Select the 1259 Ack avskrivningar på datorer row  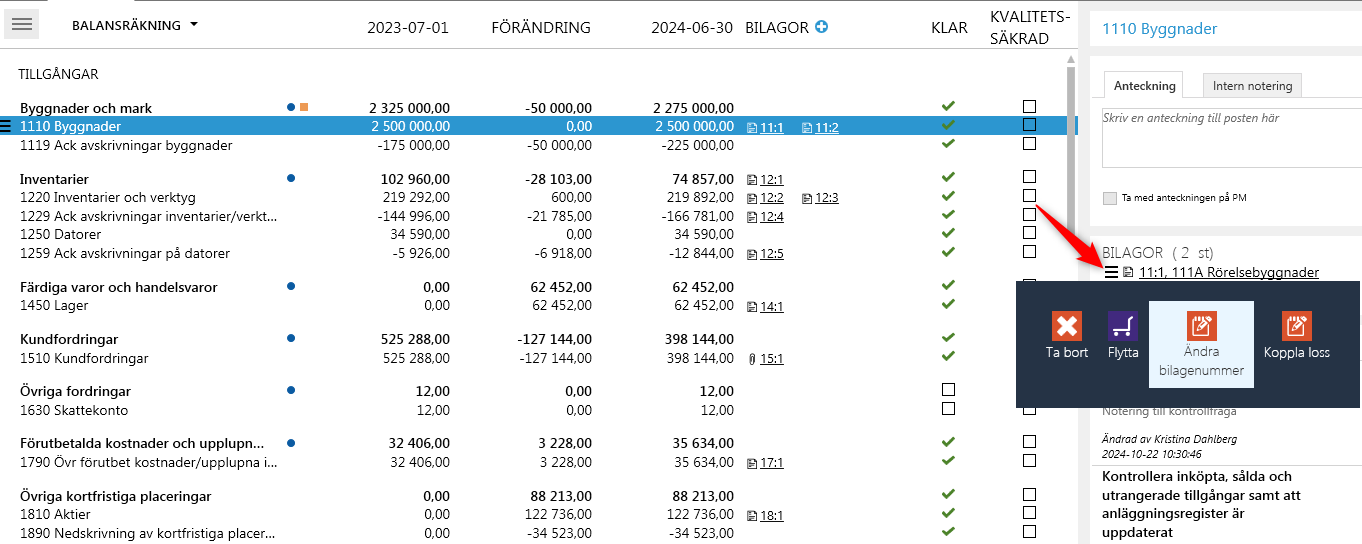(535, 253)
